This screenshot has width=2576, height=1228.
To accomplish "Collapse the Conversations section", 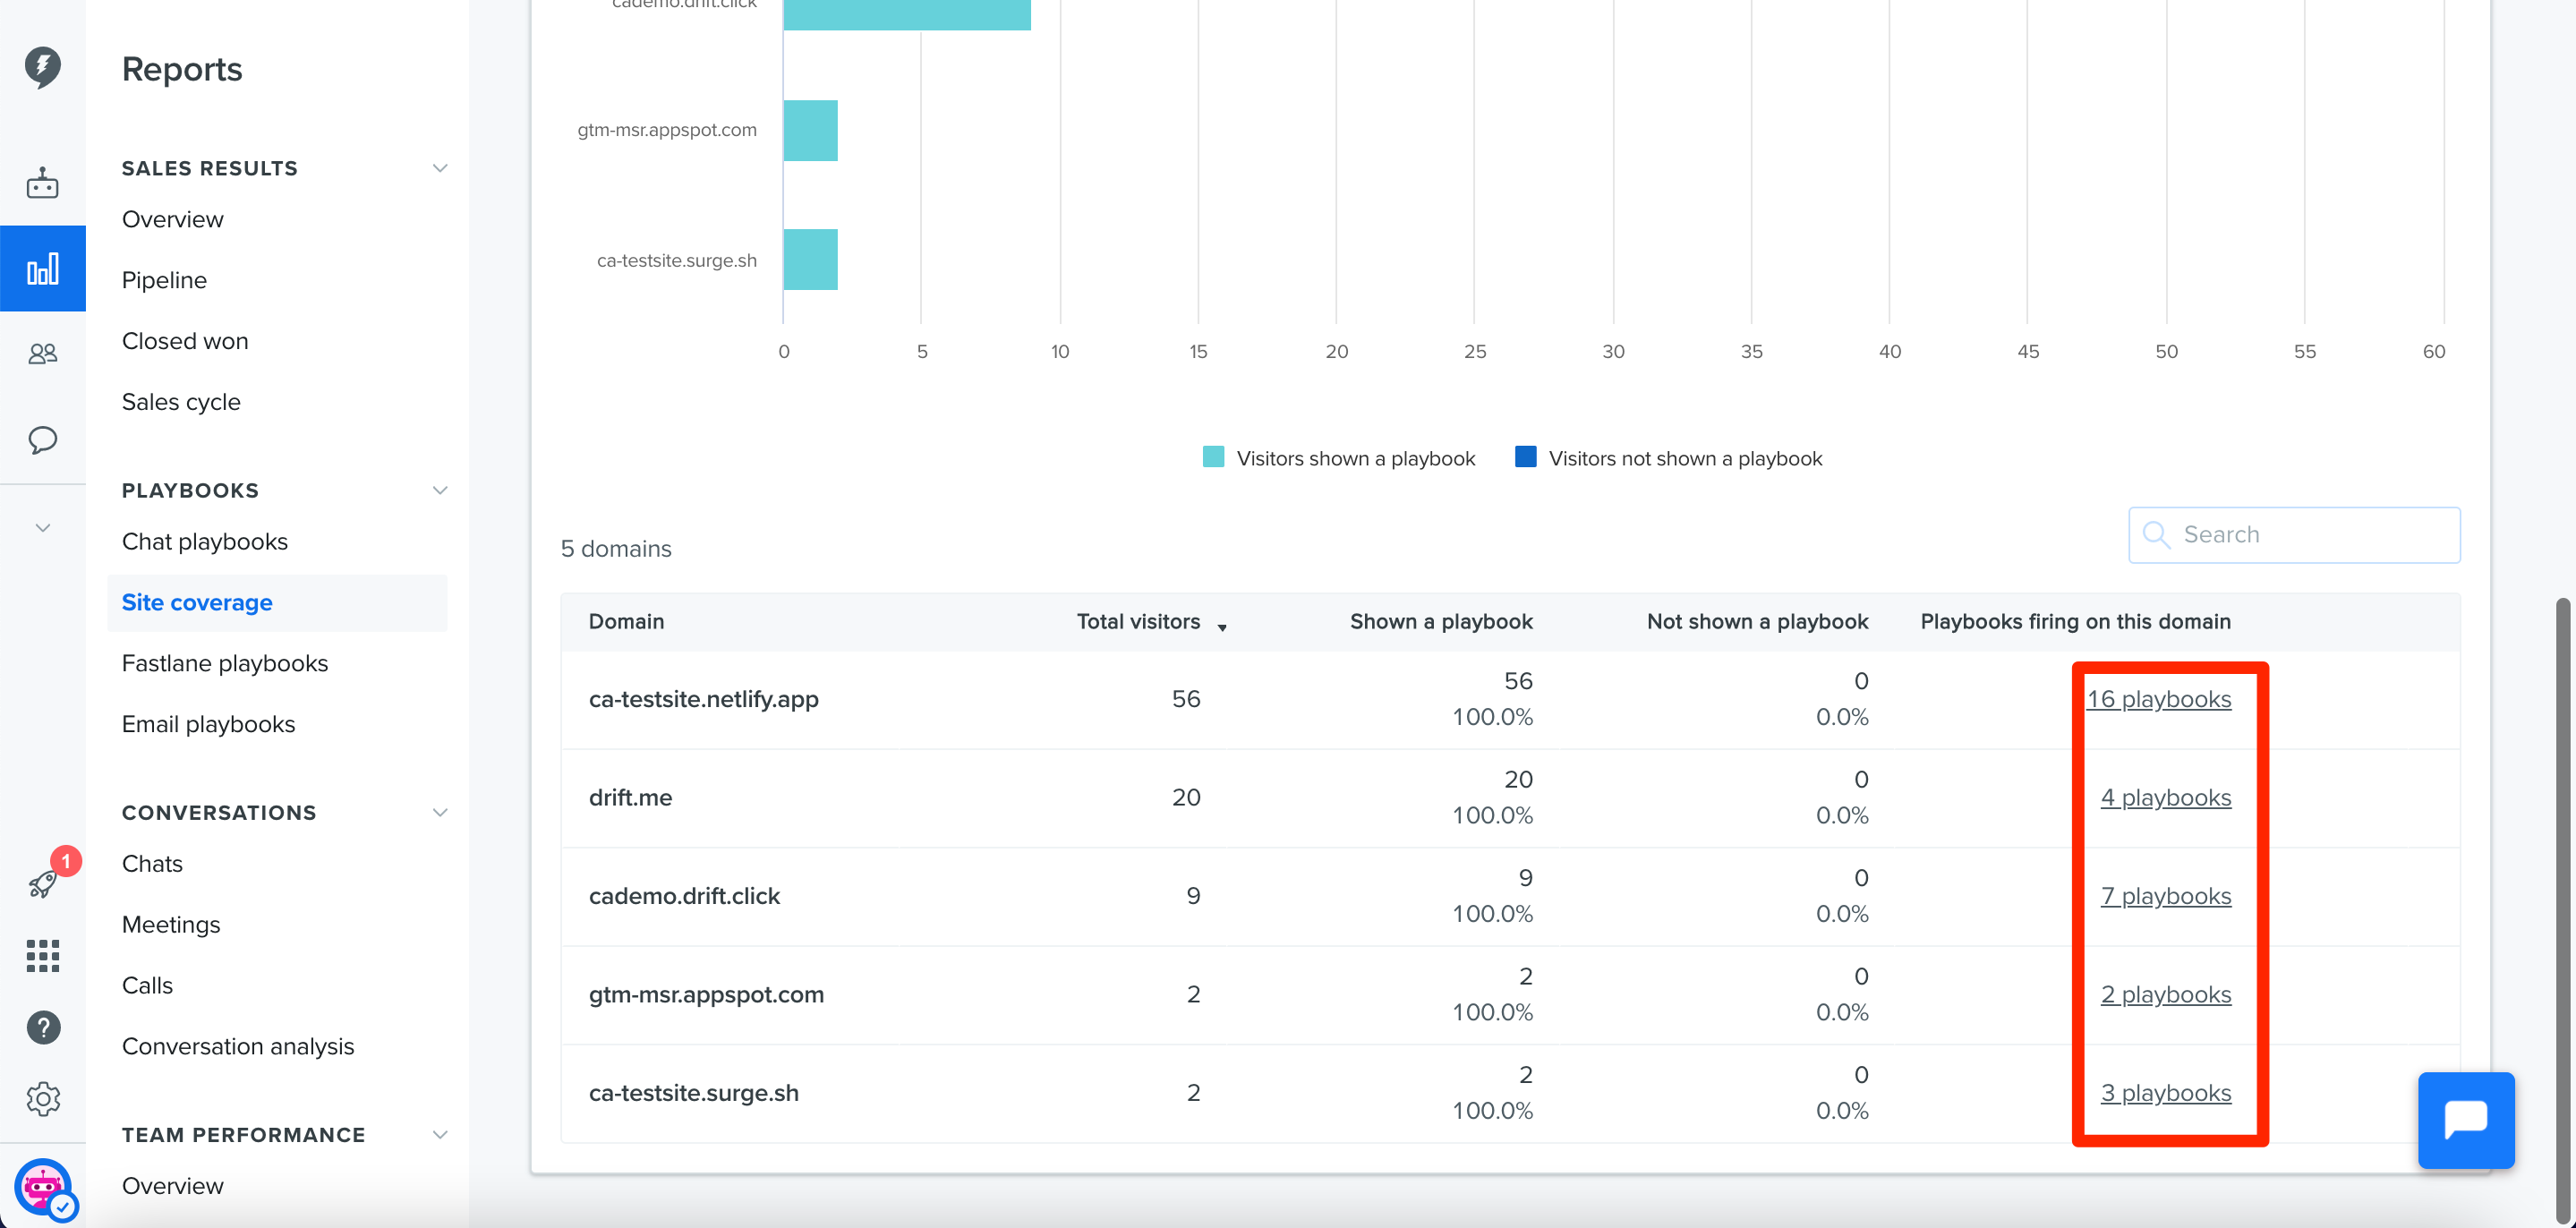I will (440, 812).
